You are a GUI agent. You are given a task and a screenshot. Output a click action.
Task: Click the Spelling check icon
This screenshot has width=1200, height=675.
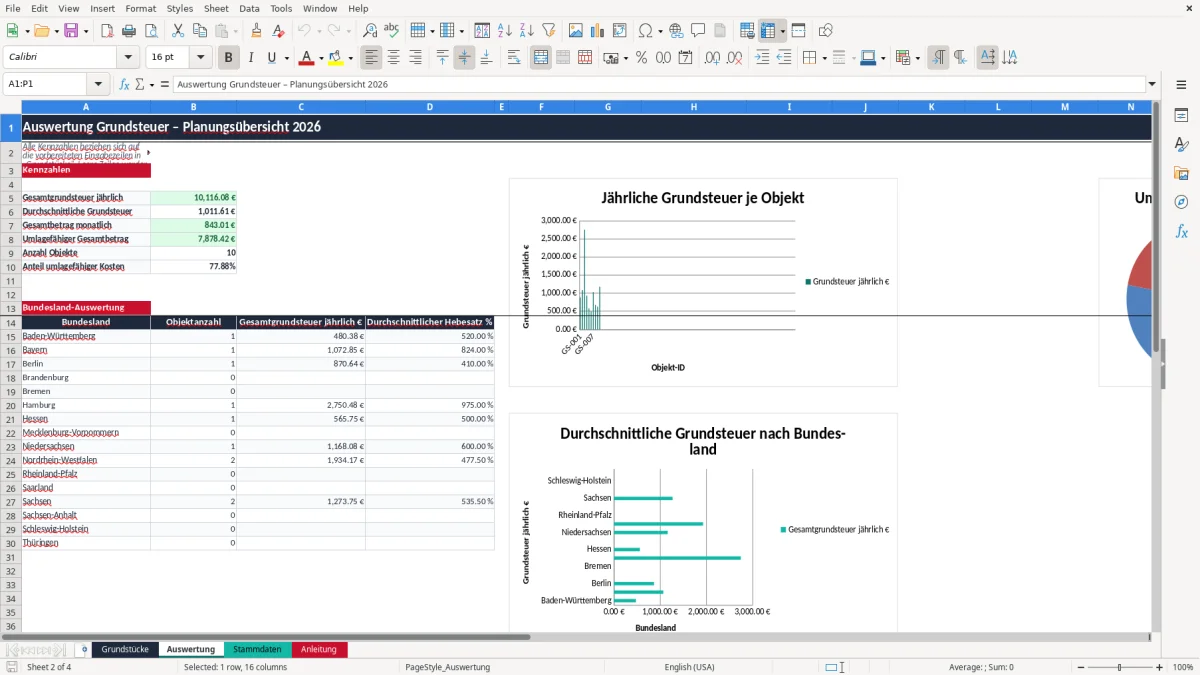pyautogui.click(x=392, y=31)
